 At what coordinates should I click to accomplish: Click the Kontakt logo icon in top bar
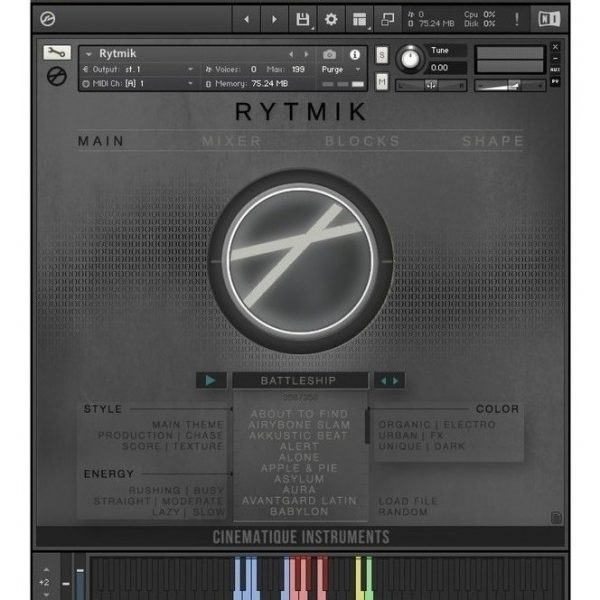point(48,19)
